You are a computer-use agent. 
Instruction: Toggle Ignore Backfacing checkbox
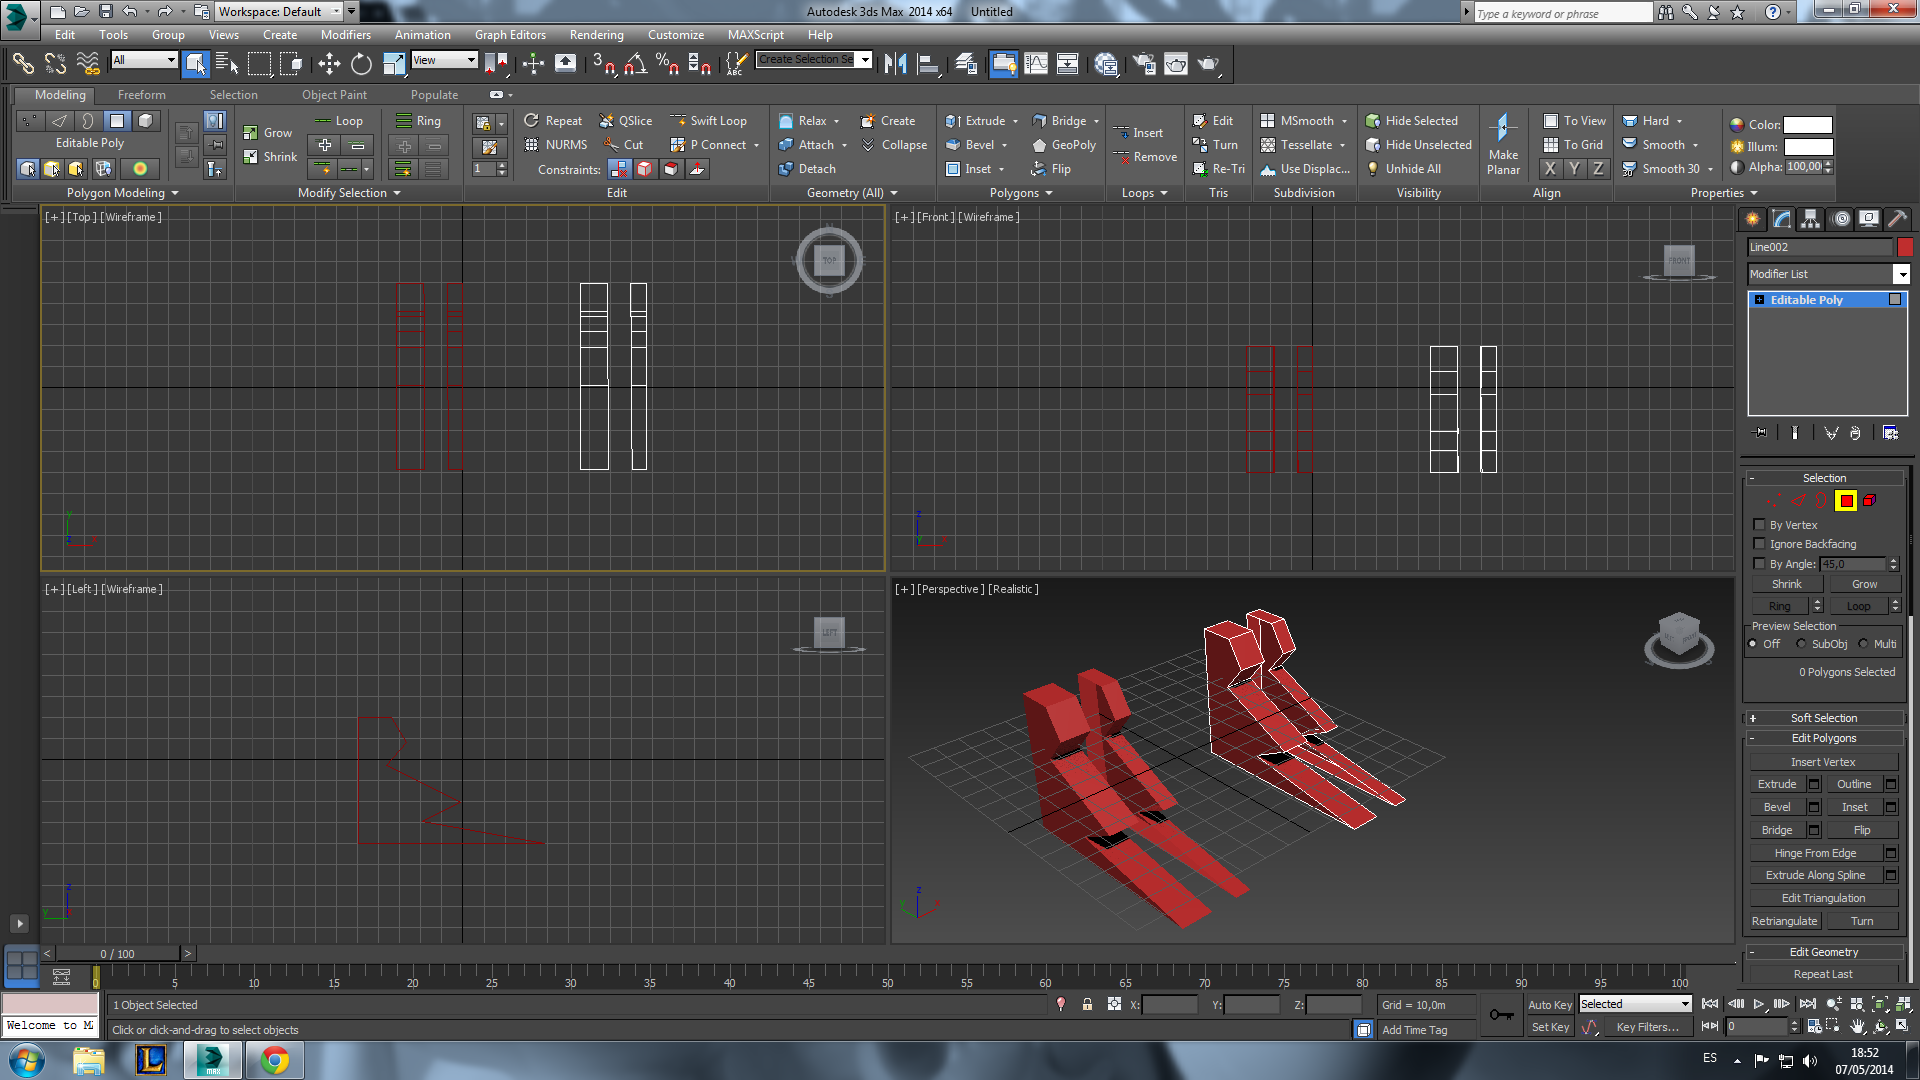(1760, 544)
